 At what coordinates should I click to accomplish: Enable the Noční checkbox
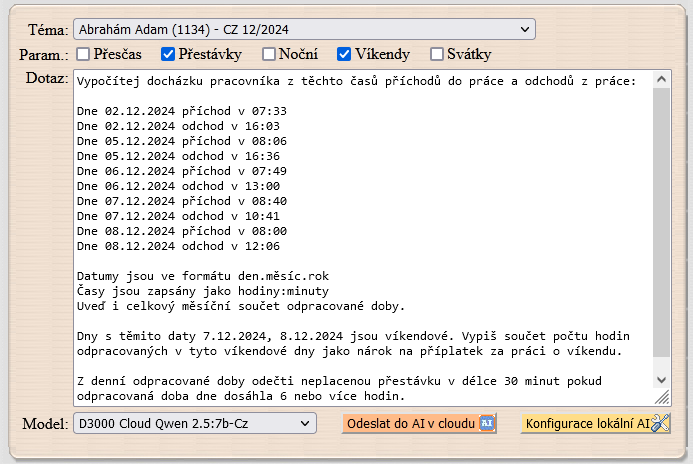coord(269,54)
